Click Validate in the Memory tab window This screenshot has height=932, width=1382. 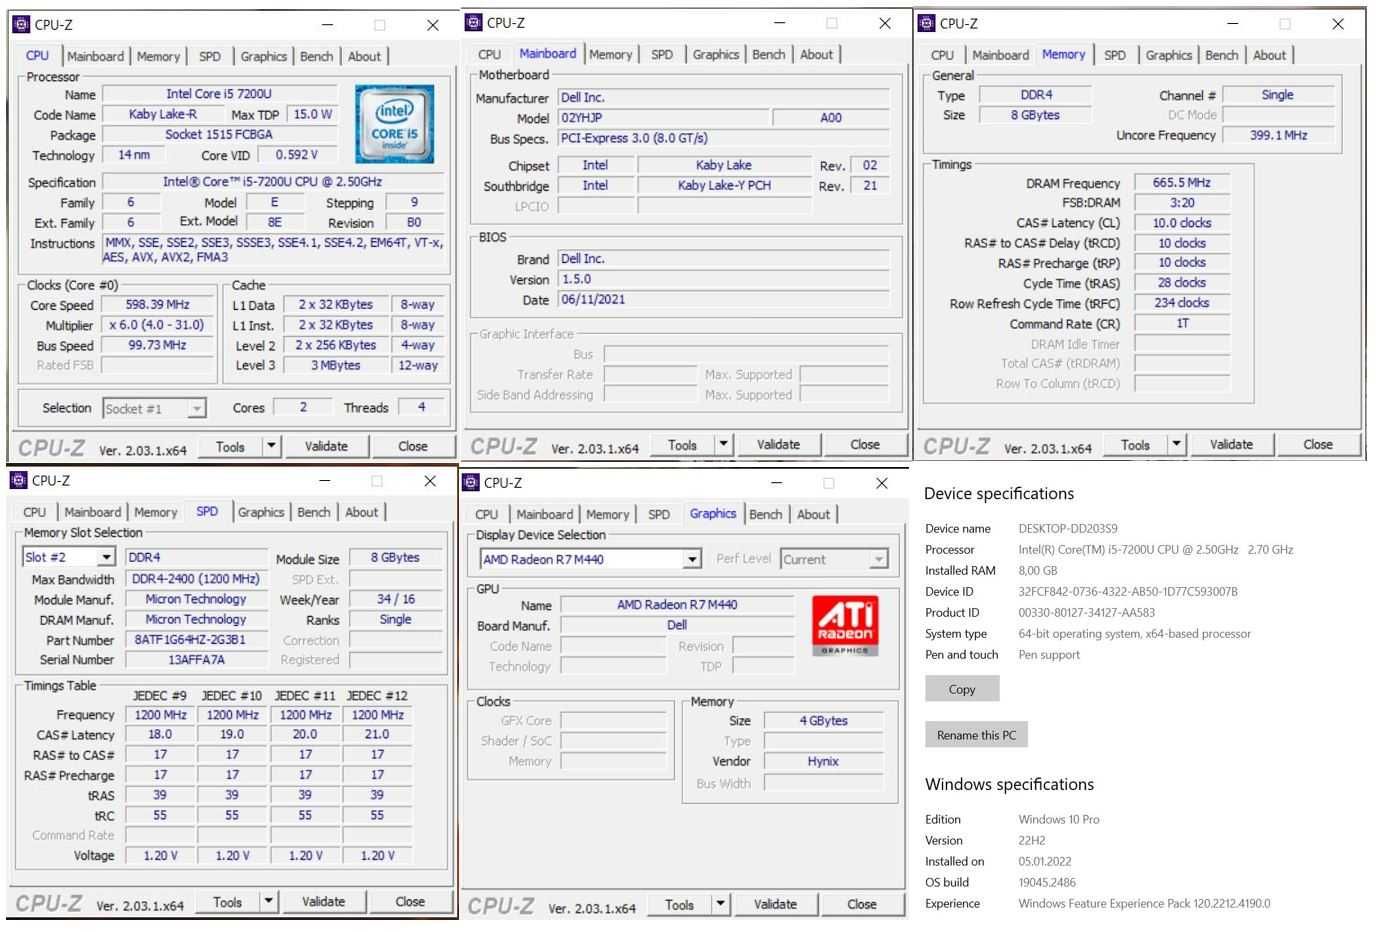tap(1231, 444)
